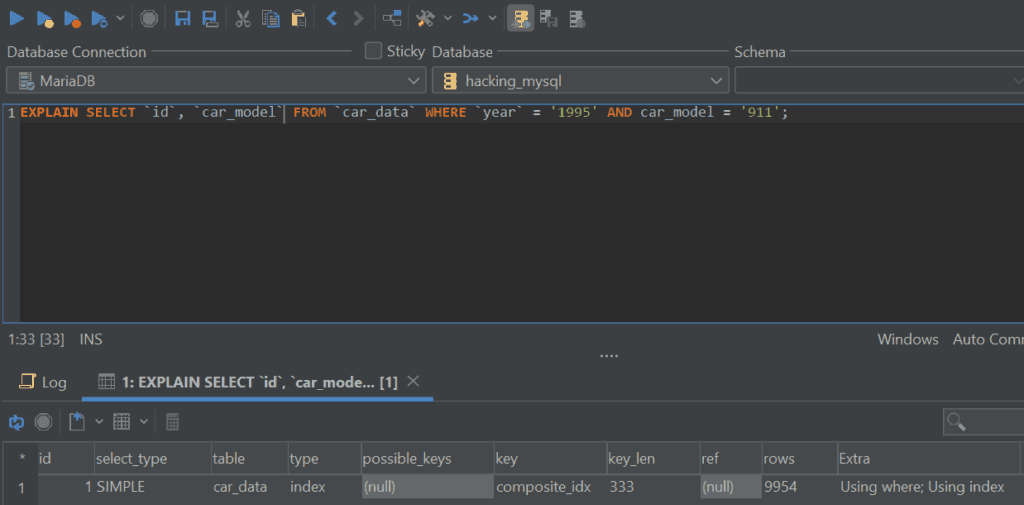1024x505 pixels.
Task: Click the key column header
Action: point(550,459)
